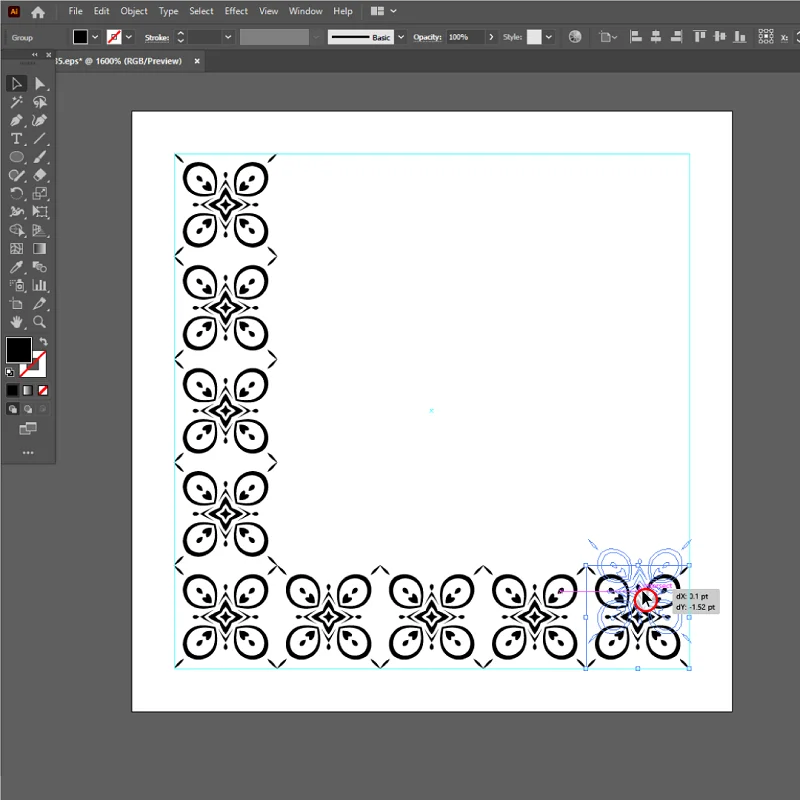The height and width of the screenshot is (800, 800).
Task: Select the Free Transform tool
Action: coord(40,212)
